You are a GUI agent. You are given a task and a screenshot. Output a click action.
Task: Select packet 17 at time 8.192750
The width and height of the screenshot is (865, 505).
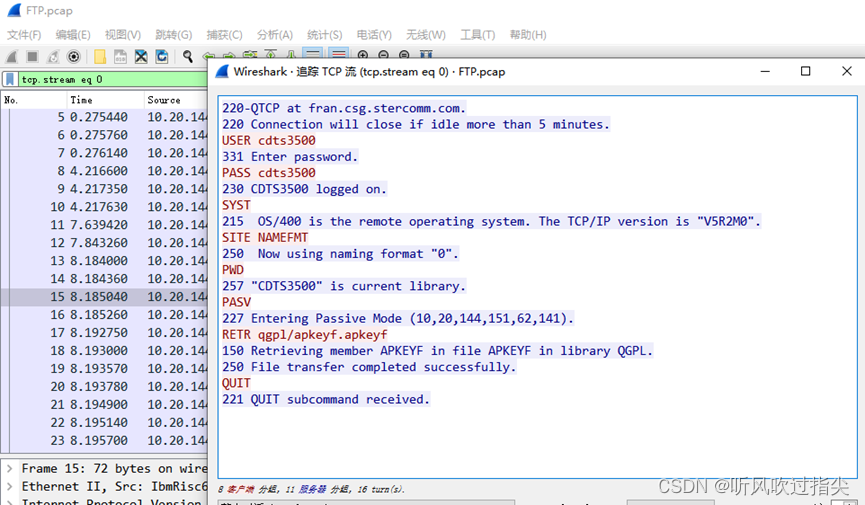click(x=104, y=333)
